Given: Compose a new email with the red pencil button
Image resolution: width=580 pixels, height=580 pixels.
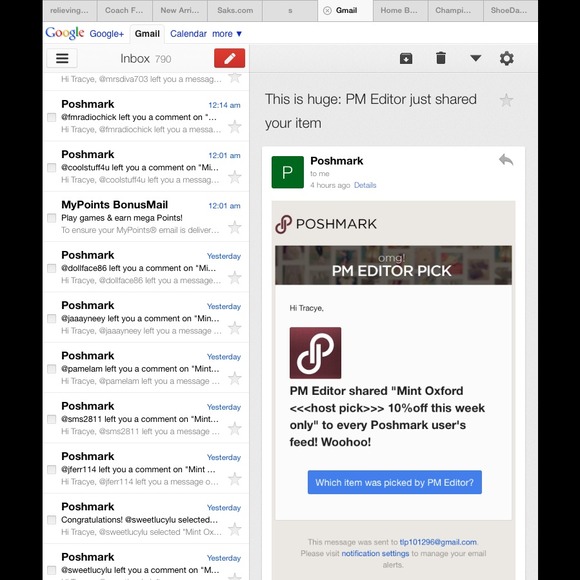Looking at the screenshot, I should point(229,58).
